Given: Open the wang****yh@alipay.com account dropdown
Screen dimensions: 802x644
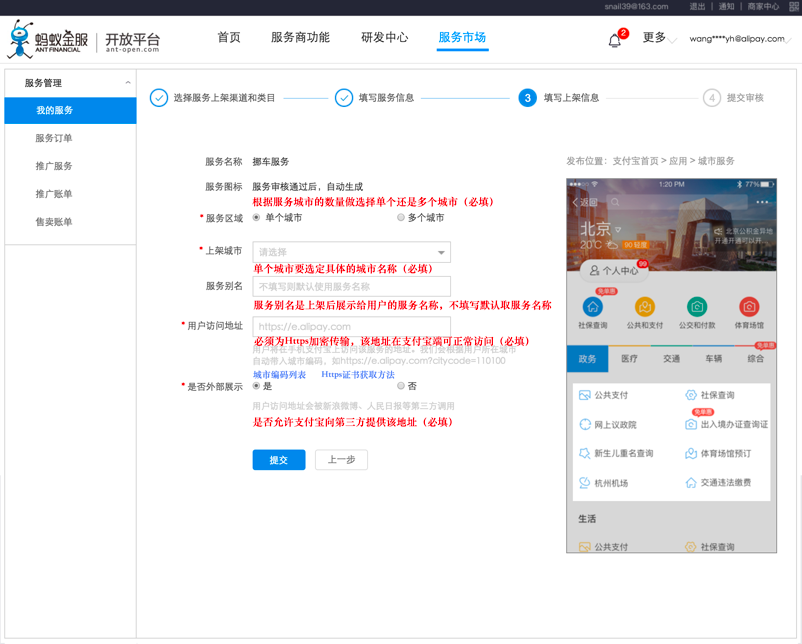Looking at the screenshot, I should (740, 39).
